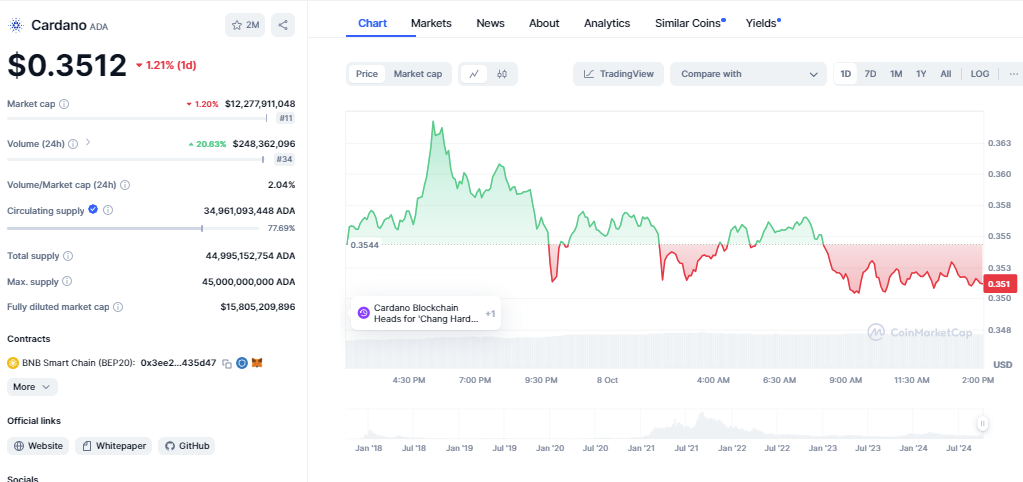Toggle LOG scale on the chart

[x=980, y=74]
